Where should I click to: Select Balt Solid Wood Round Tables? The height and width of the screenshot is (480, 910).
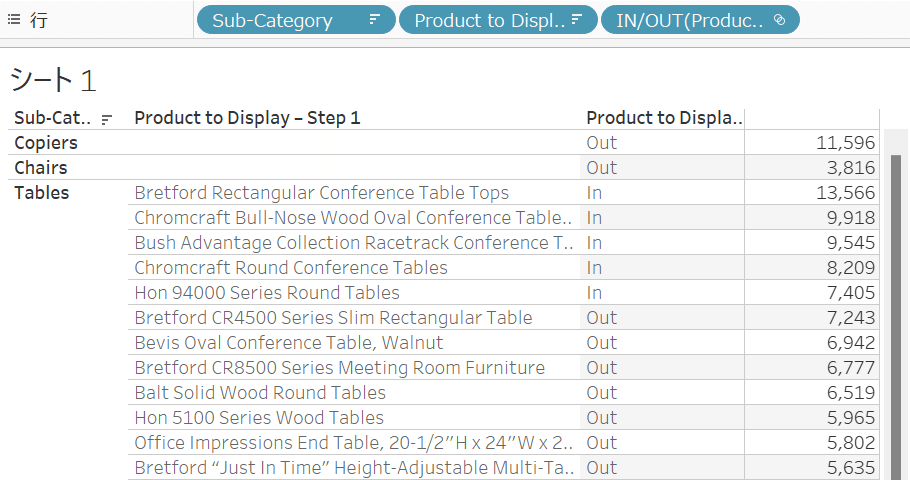(x=260, y=392)
